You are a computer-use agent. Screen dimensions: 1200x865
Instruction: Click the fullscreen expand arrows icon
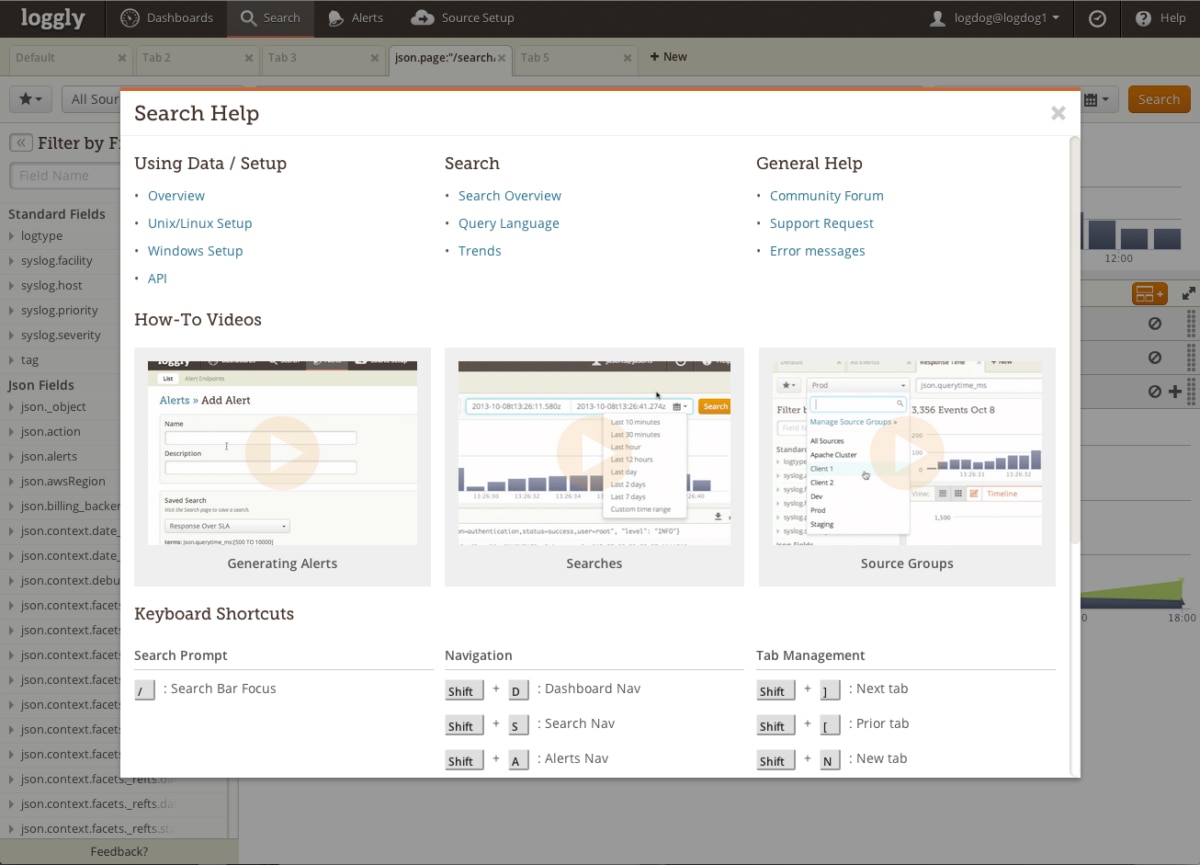1188,293
